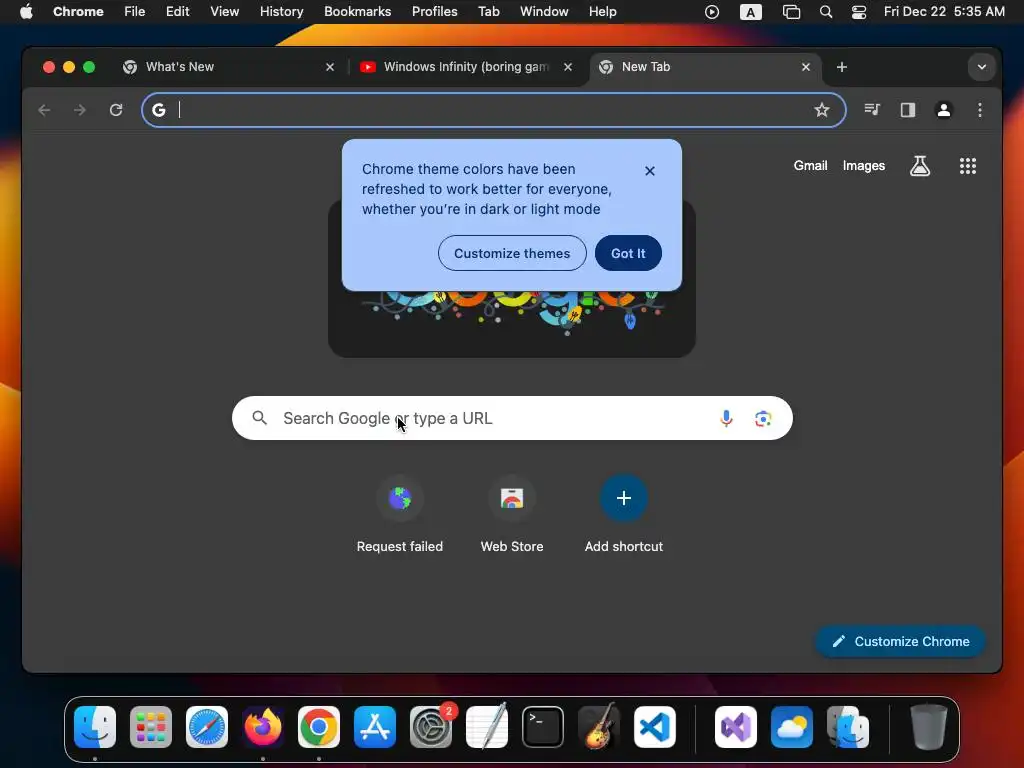This screenshot has width=1024, height=768.
Task: Open App Store from the dock
Action: click(x=375, y=727)
